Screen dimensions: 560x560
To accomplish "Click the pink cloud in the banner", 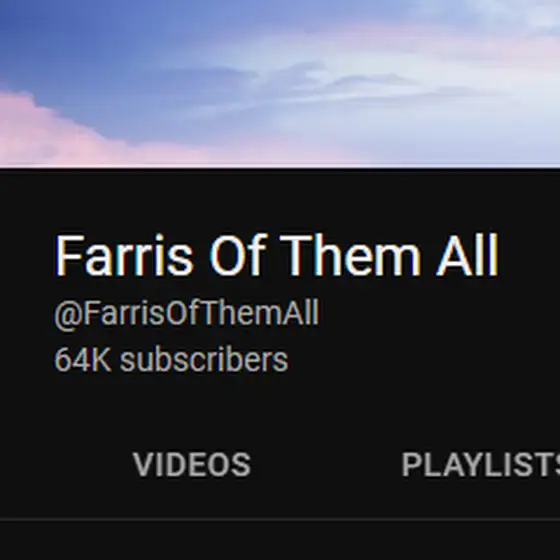I will (43, 132).
